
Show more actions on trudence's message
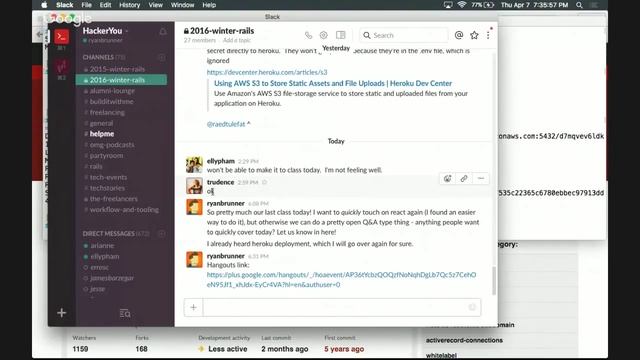tap(481, 178)
